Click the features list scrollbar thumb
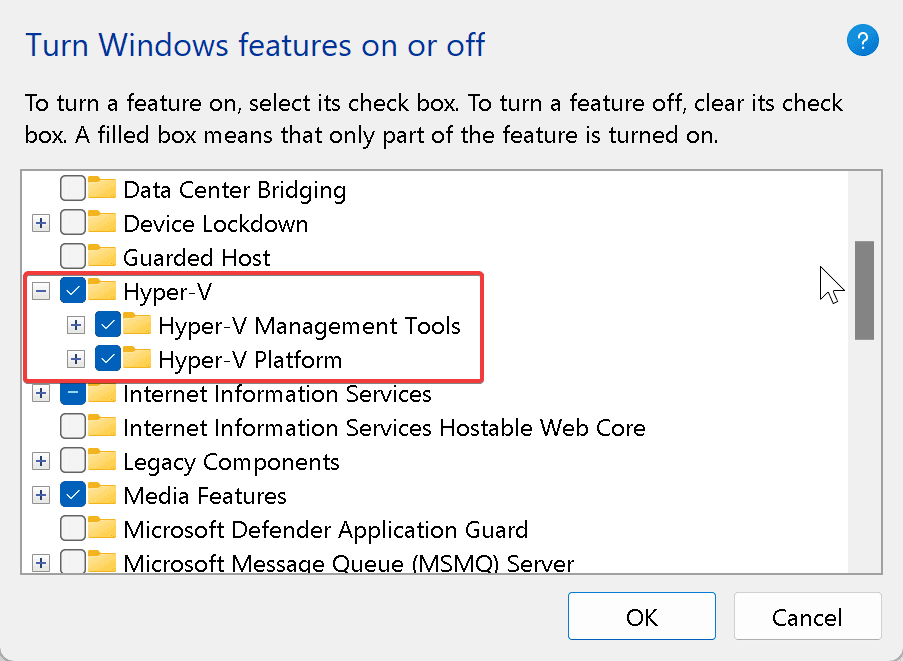 tap(864, 290)
